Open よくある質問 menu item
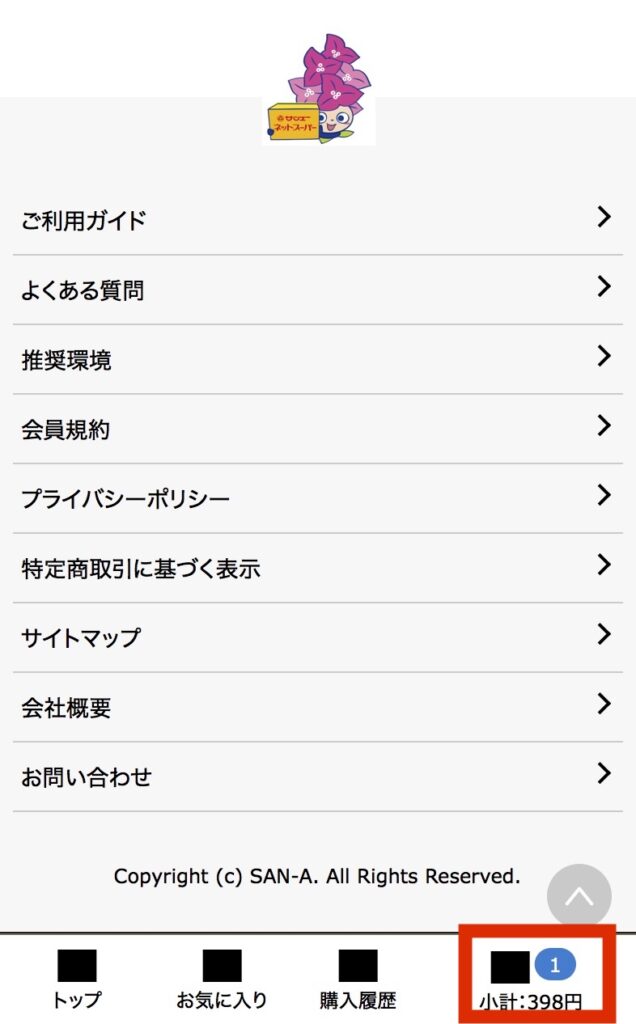This screenshot has height=1024, width=636. pyautogui.click(x=83, y=290)
